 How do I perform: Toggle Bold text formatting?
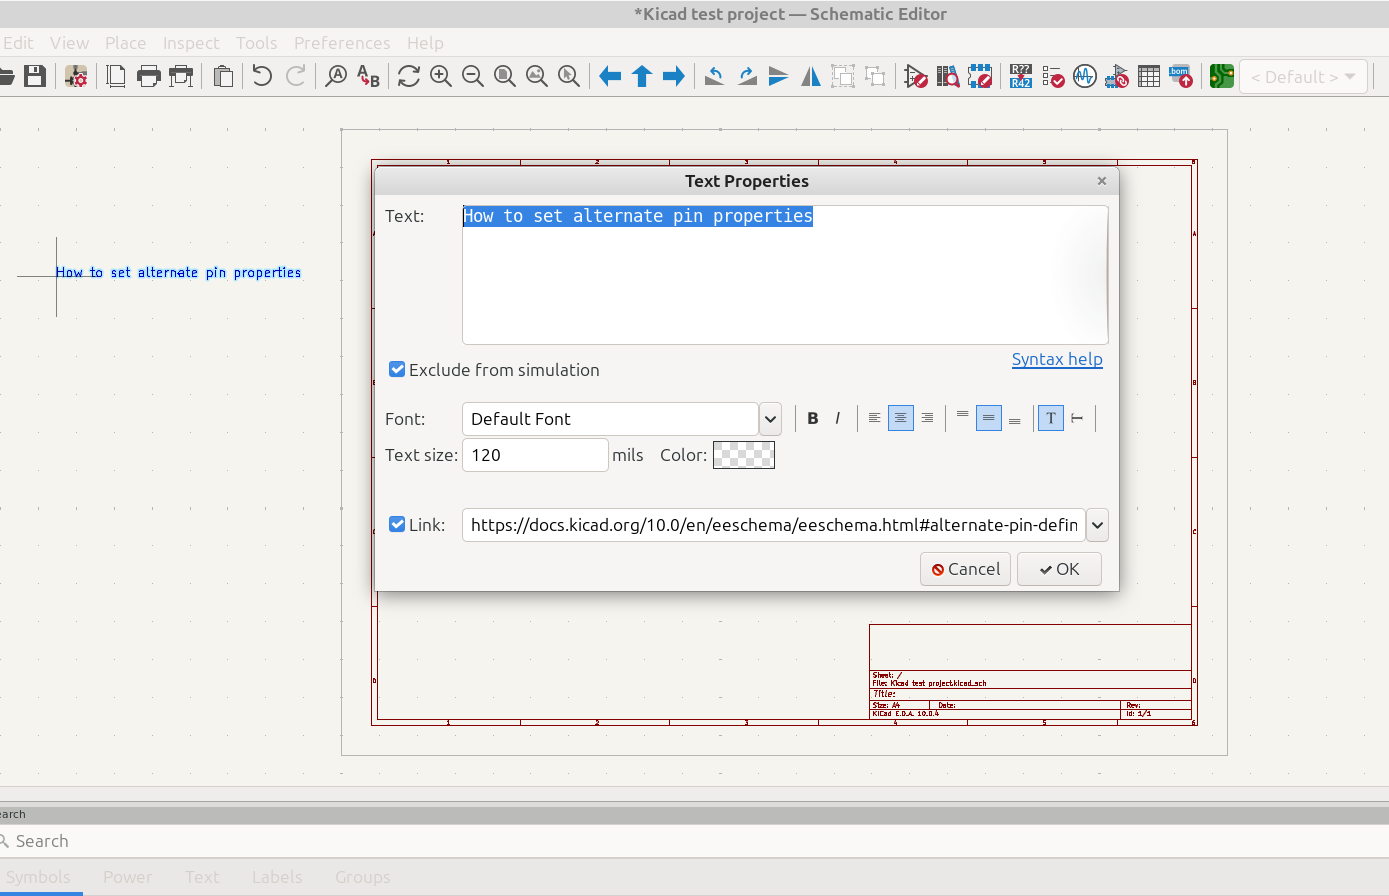pyautogui.click(x=813, y=418)
